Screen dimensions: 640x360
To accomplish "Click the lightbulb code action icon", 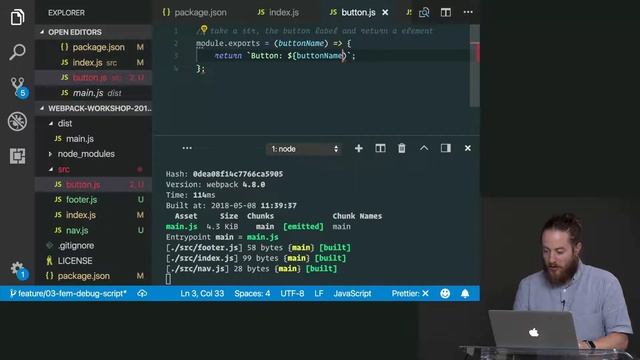I will (x=204, y=29).
